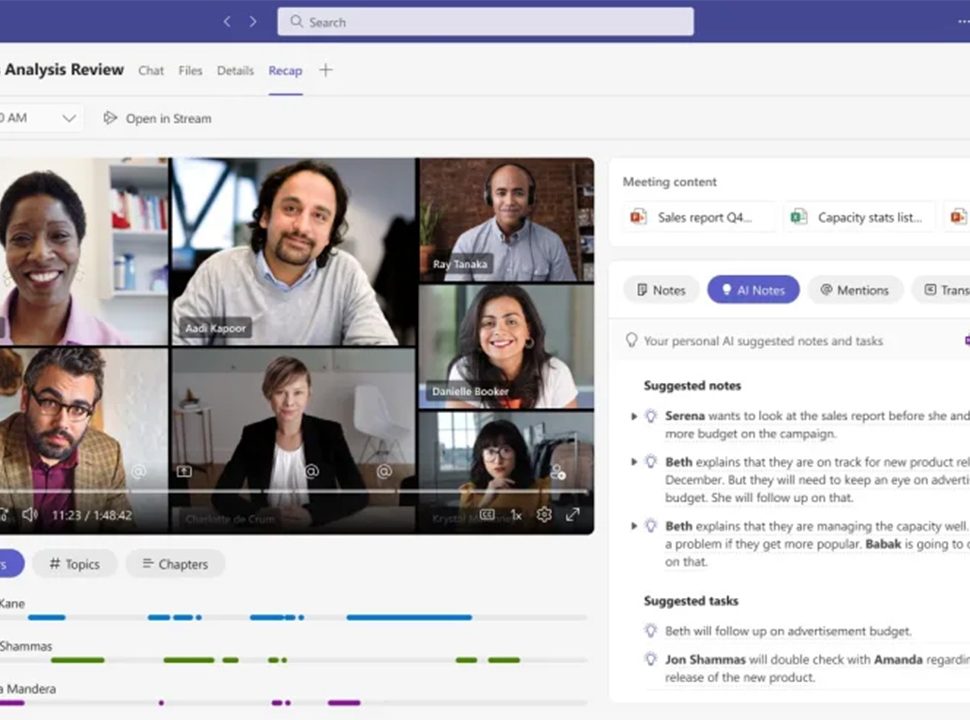Go forward using the right navigation arrow

253,22
